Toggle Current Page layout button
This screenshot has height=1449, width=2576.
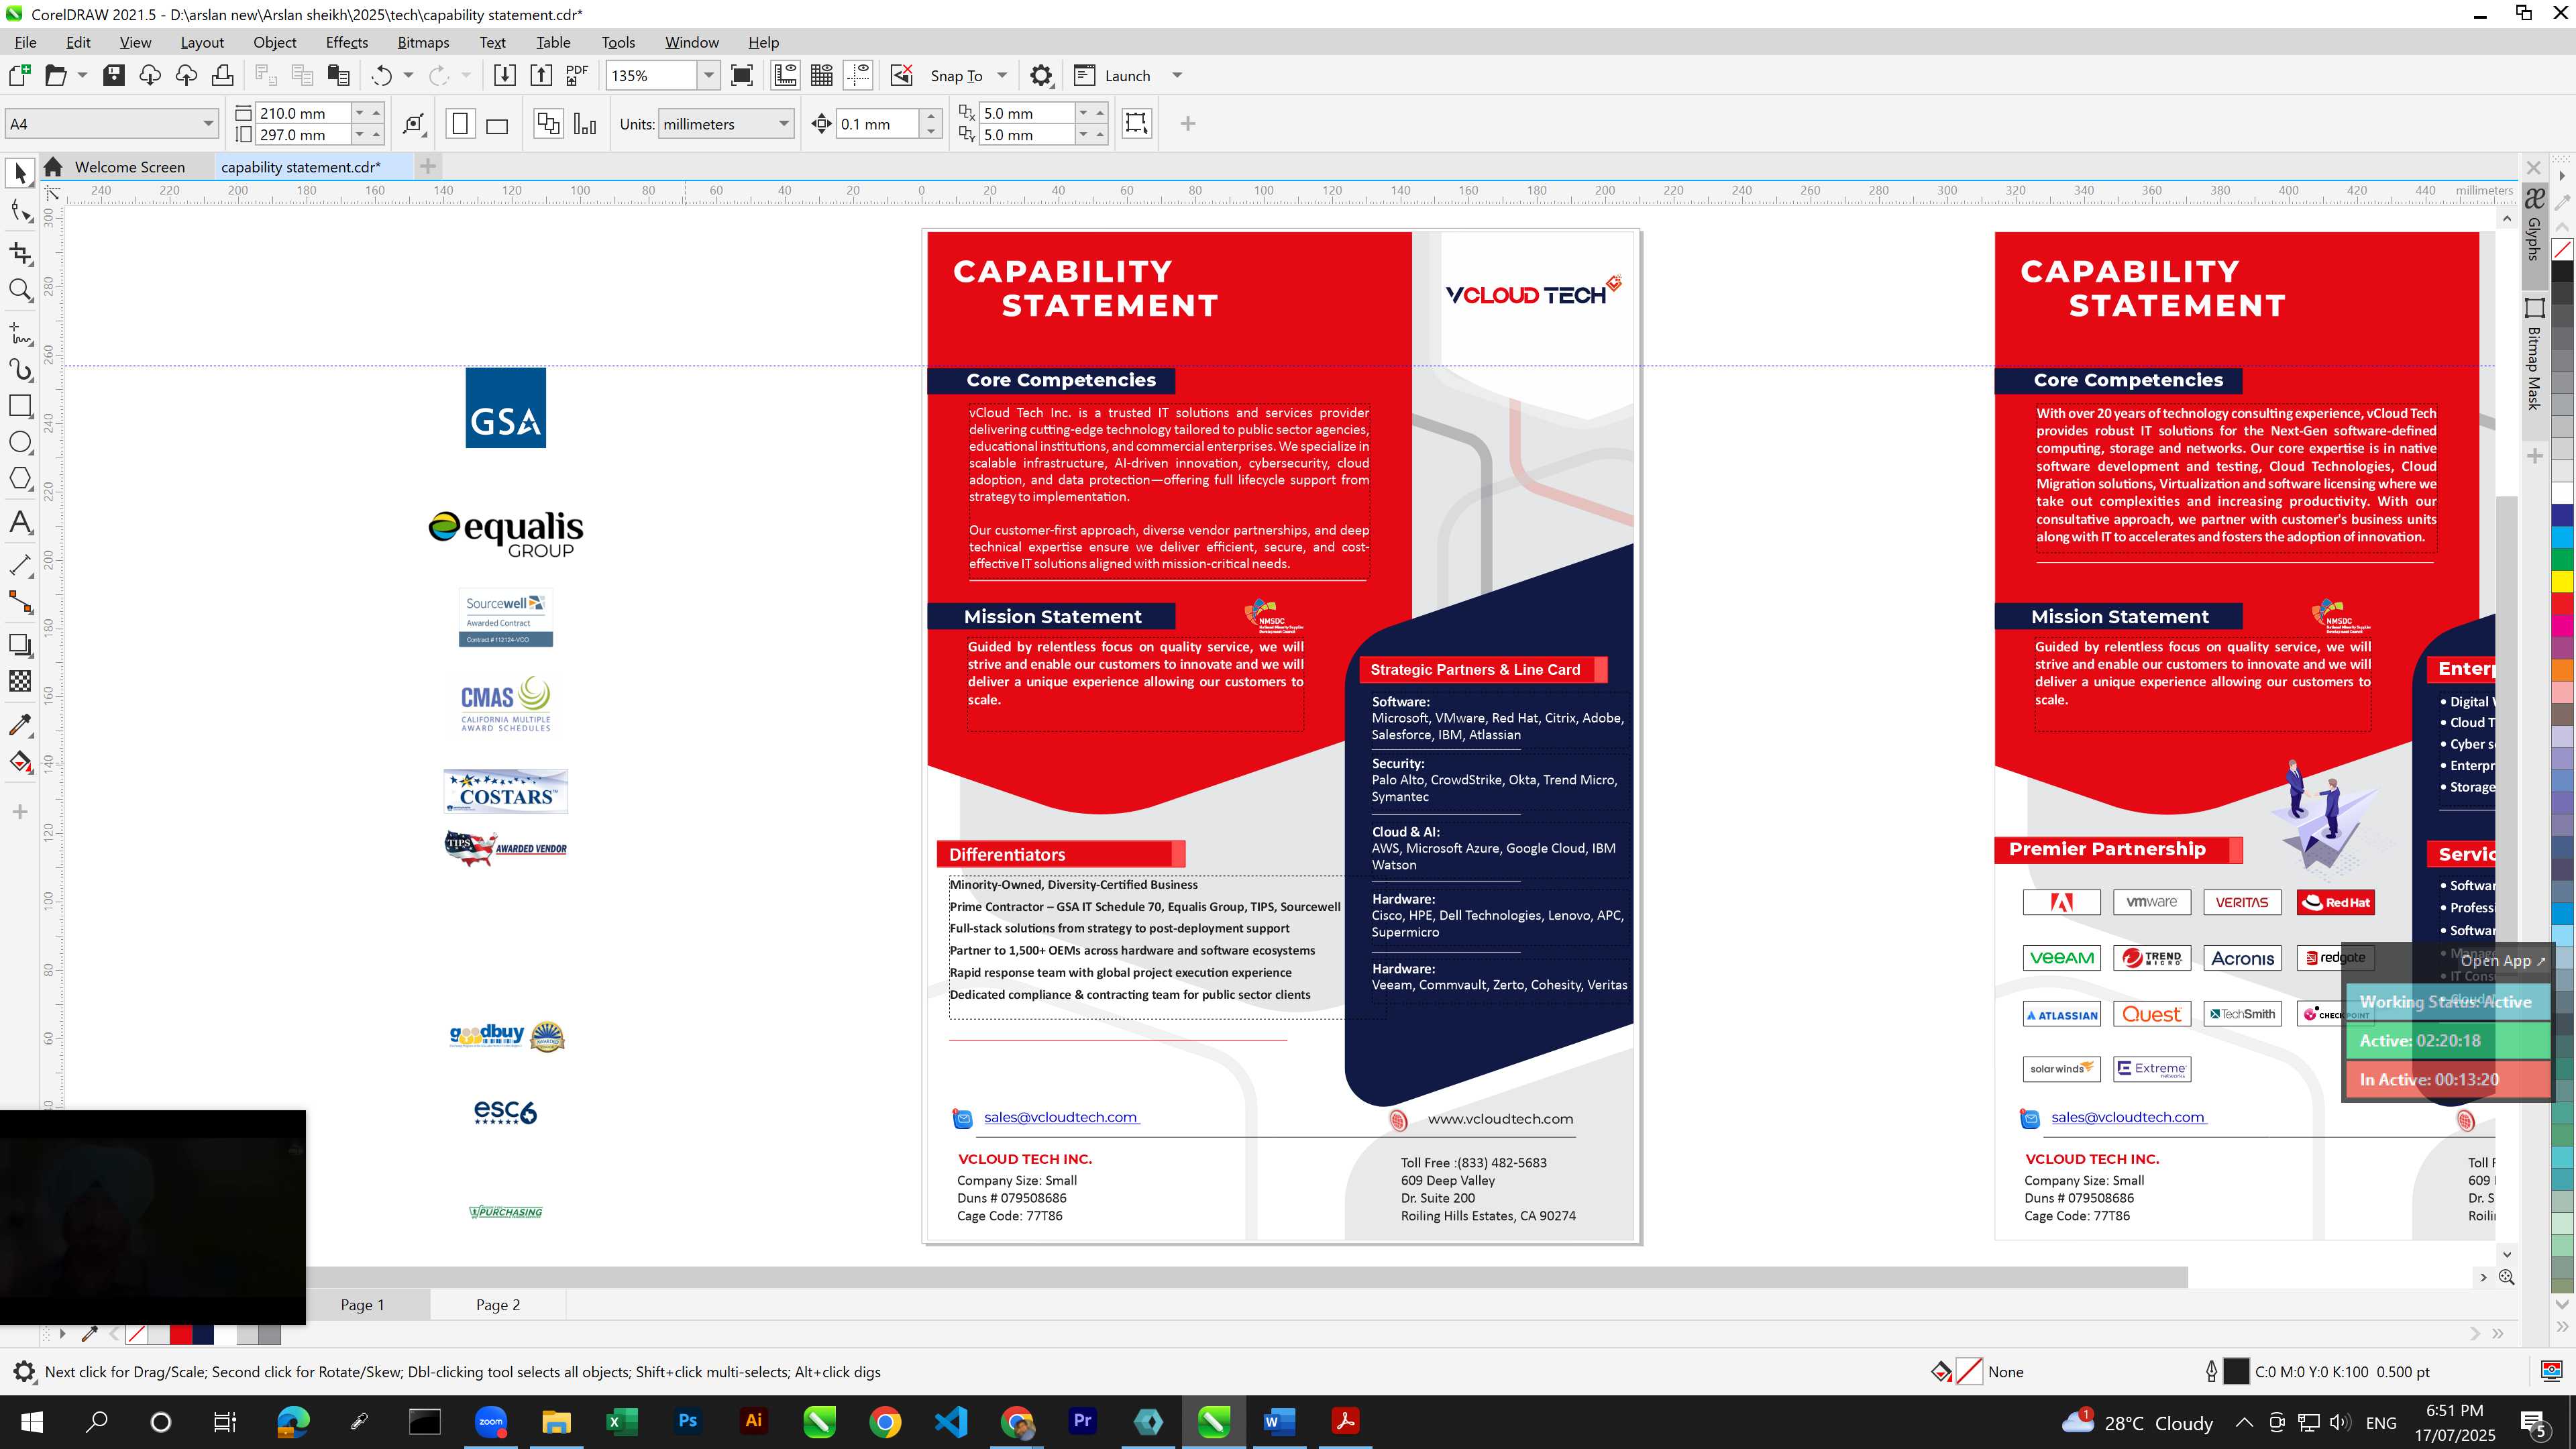coord(585,124)
